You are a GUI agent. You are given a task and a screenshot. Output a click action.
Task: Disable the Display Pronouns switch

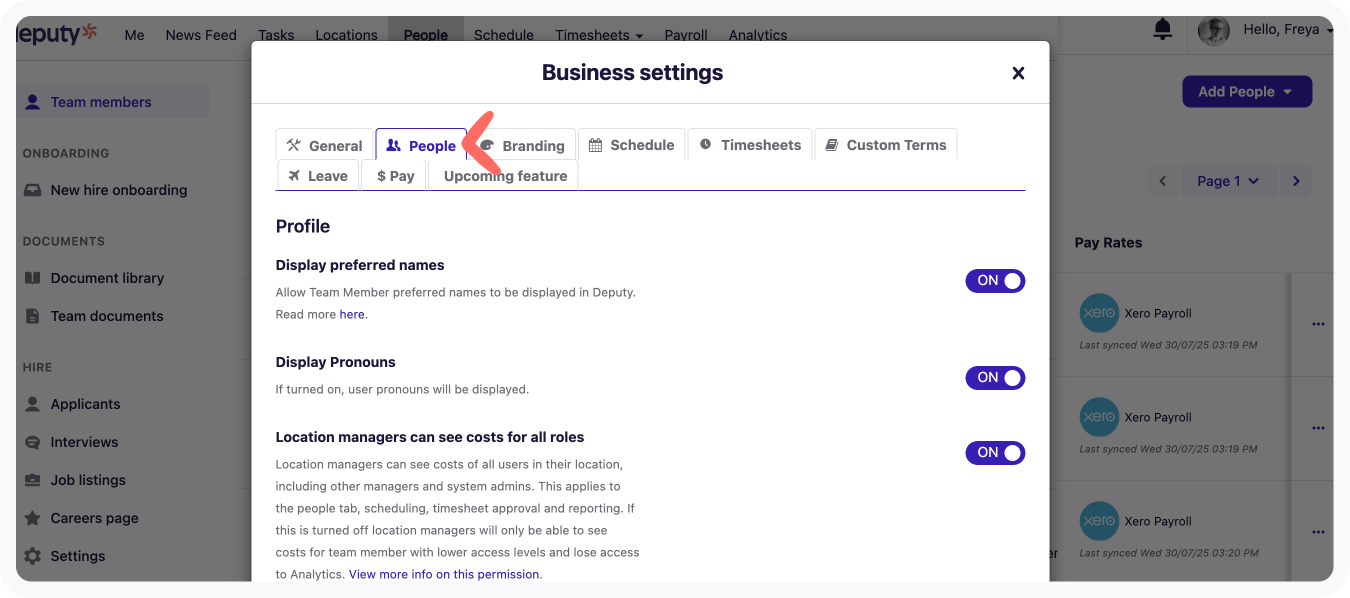(x=994, y=378)
